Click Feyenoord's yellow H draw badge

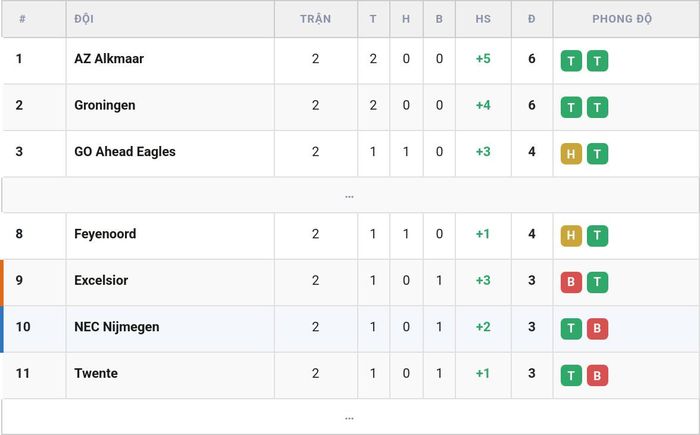[571, 236]
